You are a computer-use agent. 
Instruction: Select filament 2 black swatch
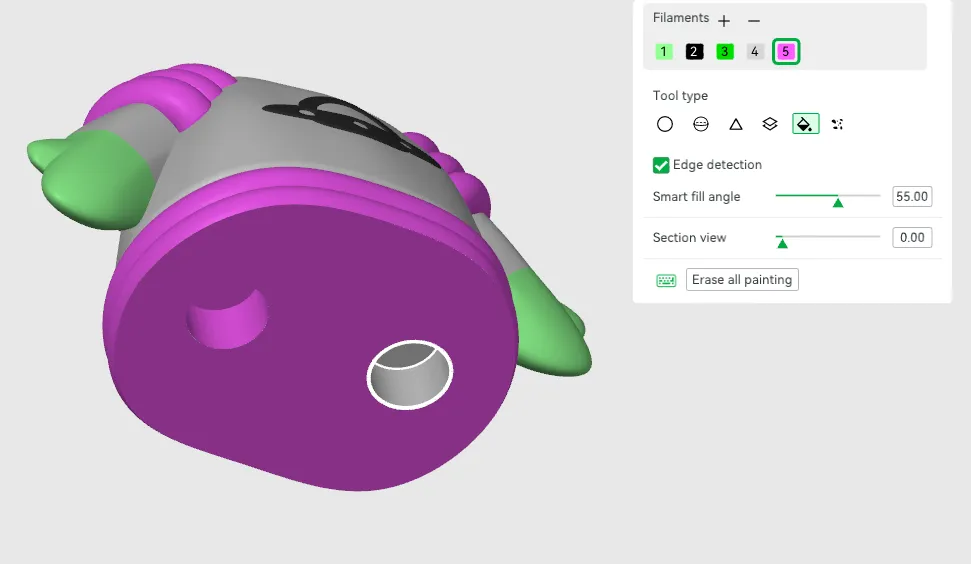[694, 51]
